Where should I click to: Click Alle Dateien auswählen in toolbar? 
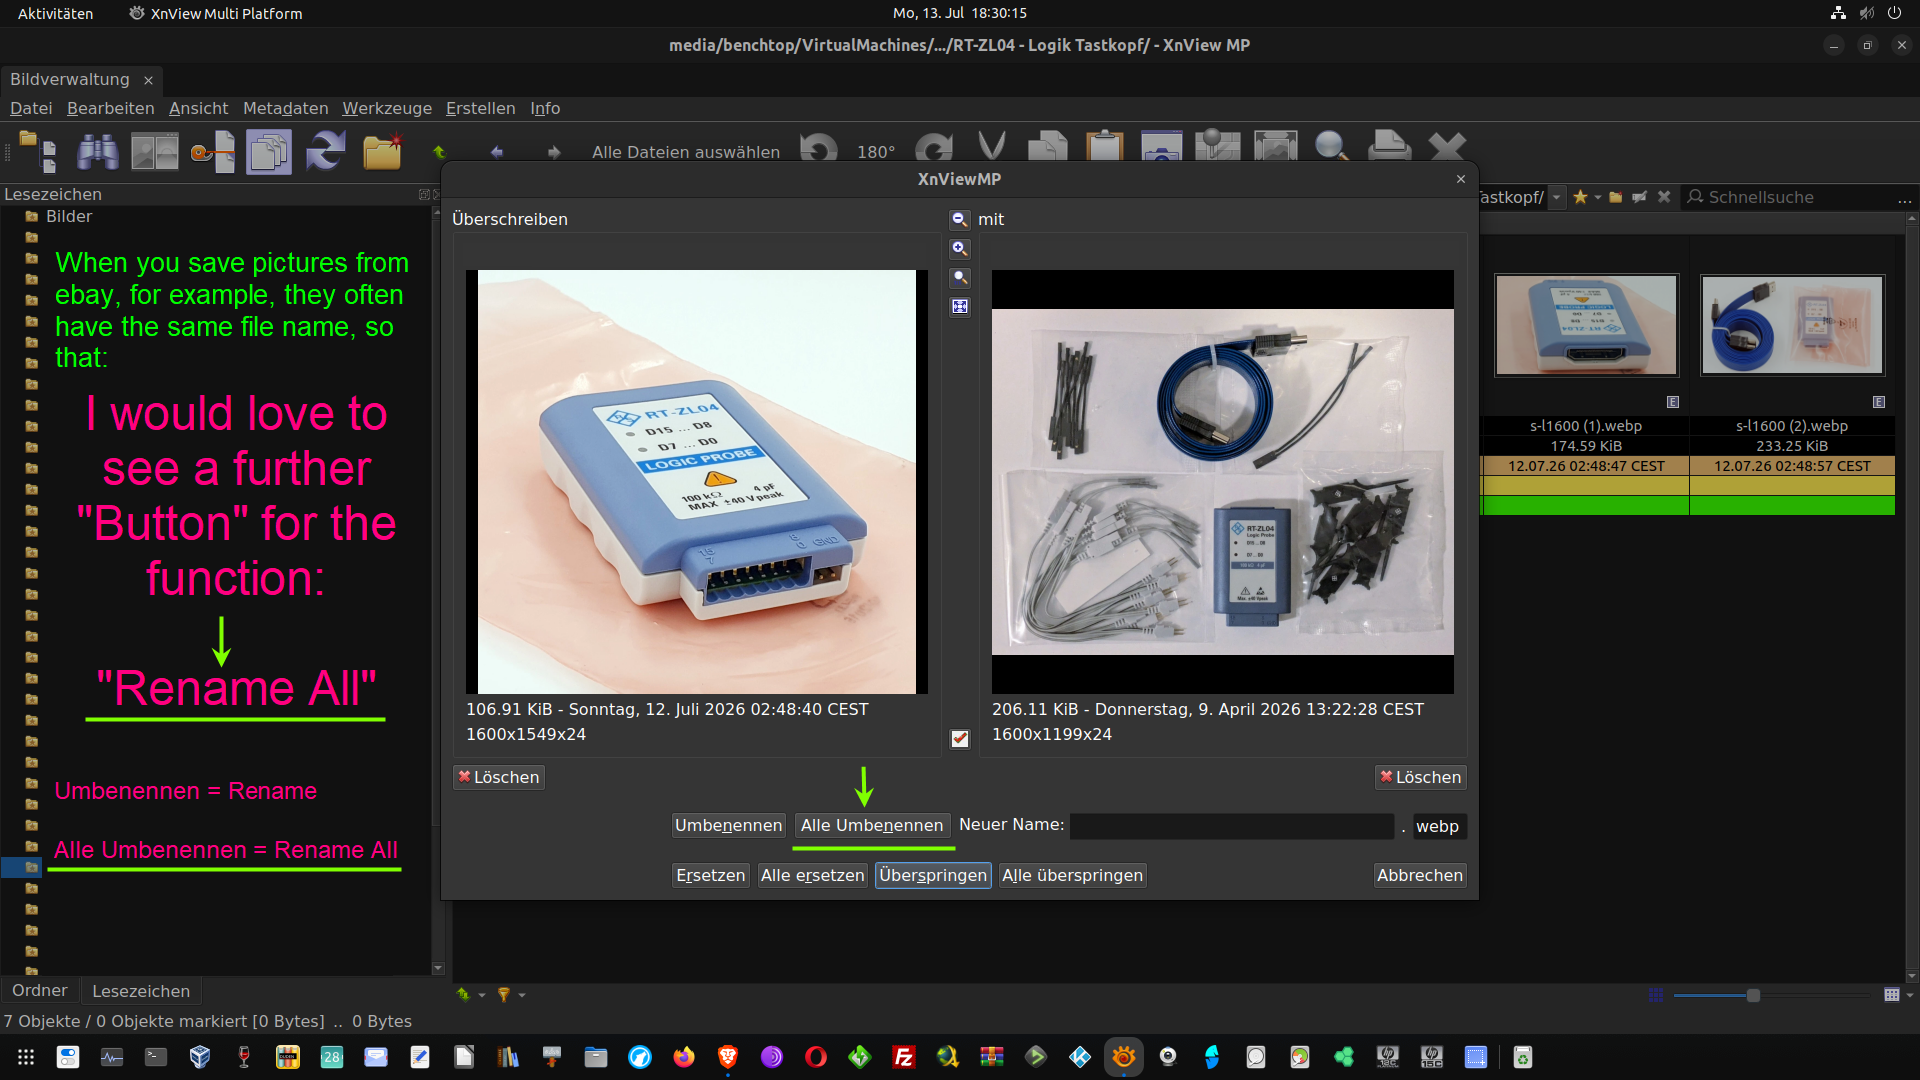pyautogui.click(x=686, y=152)
